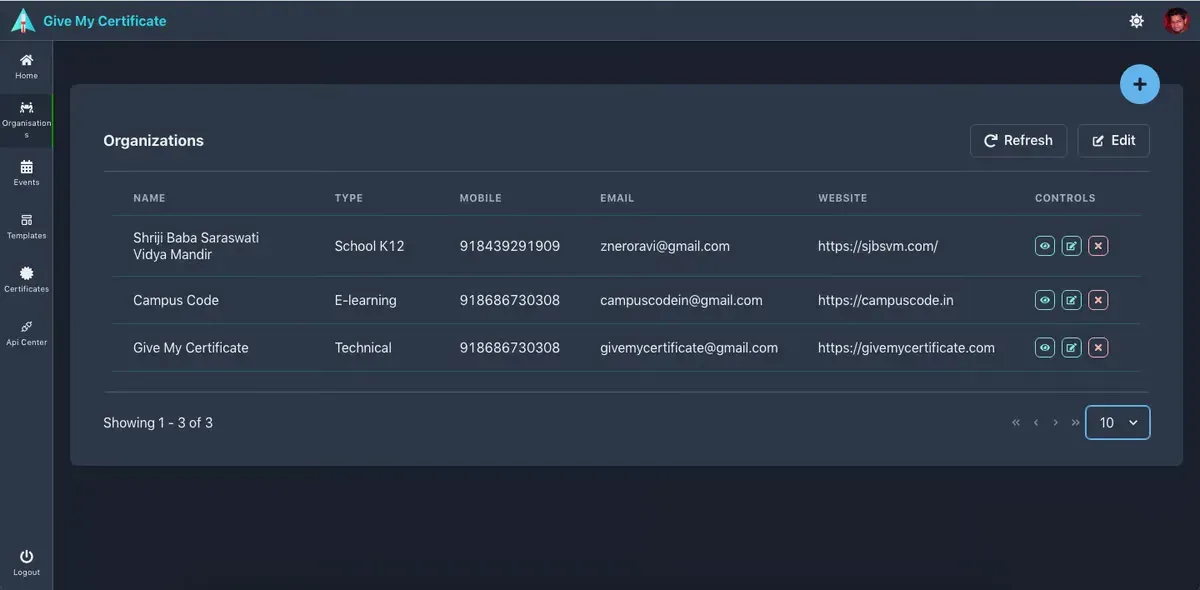View the Campus Code organization with the eye icon
1200x590 pixels.
click(x=1045, y=300)
